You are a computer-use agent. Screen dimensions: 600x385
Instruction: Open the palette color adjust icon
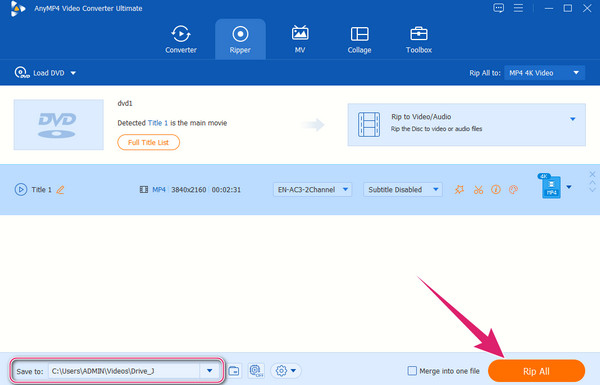point(514,189)
